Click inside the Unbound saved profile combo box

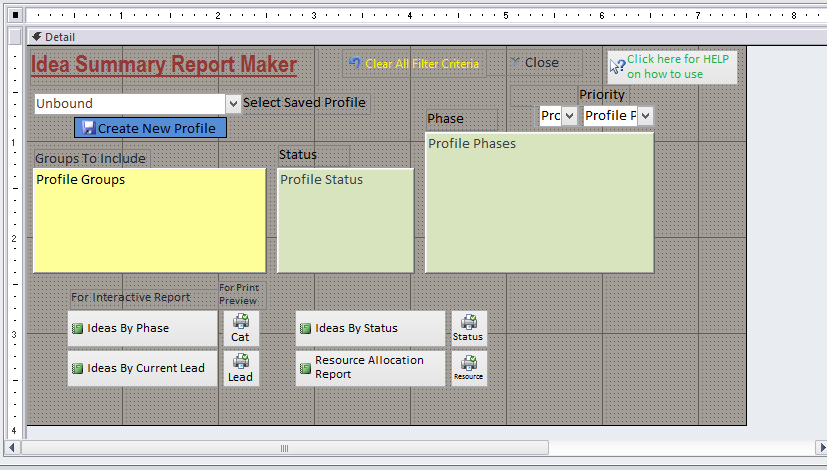(x=130, y=103)
